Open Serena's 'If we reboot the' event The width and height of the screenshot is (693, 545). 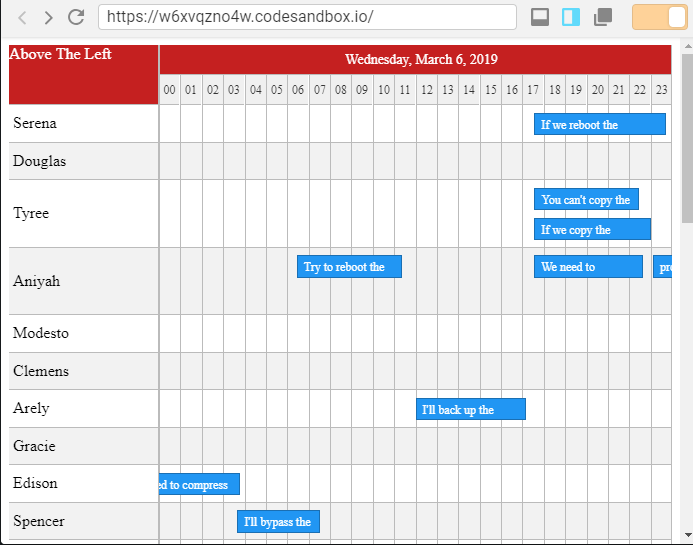point(600,124)
